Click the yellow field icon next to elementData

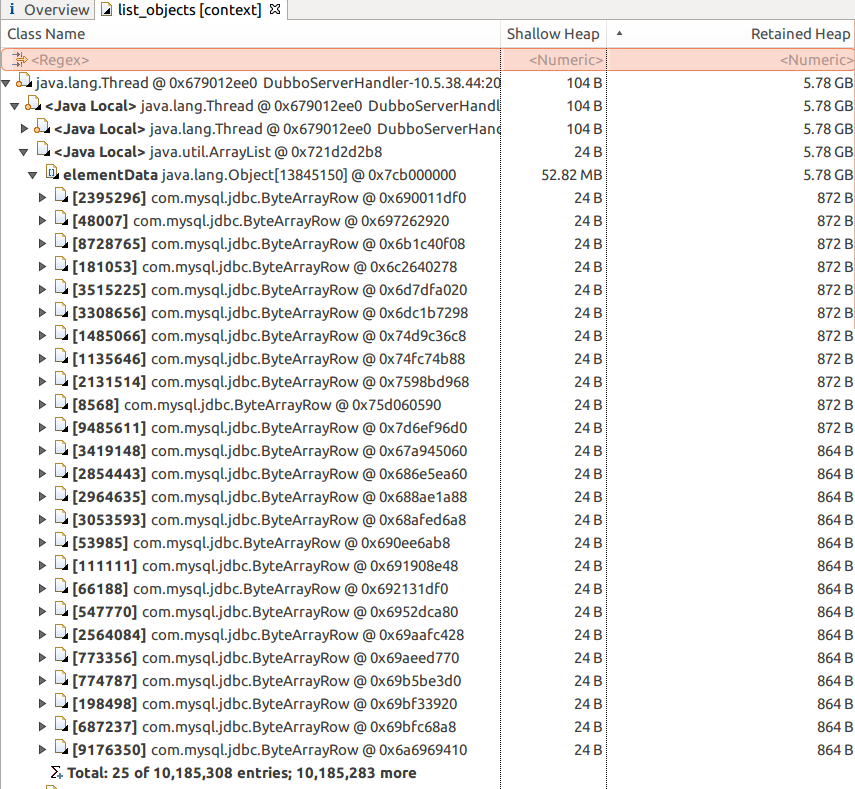point(52,172)
